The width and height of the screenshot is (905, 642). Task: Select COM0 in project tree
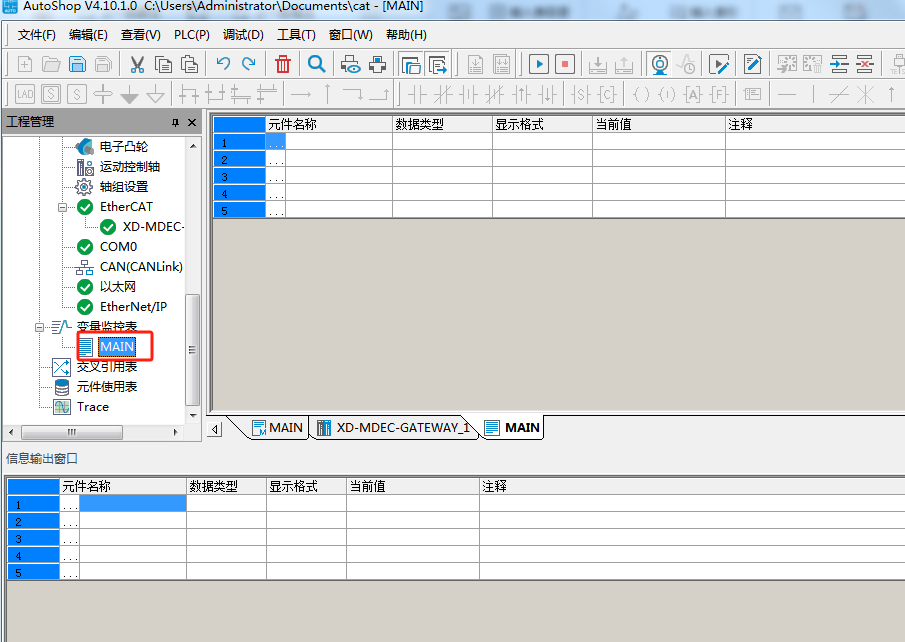118,247
